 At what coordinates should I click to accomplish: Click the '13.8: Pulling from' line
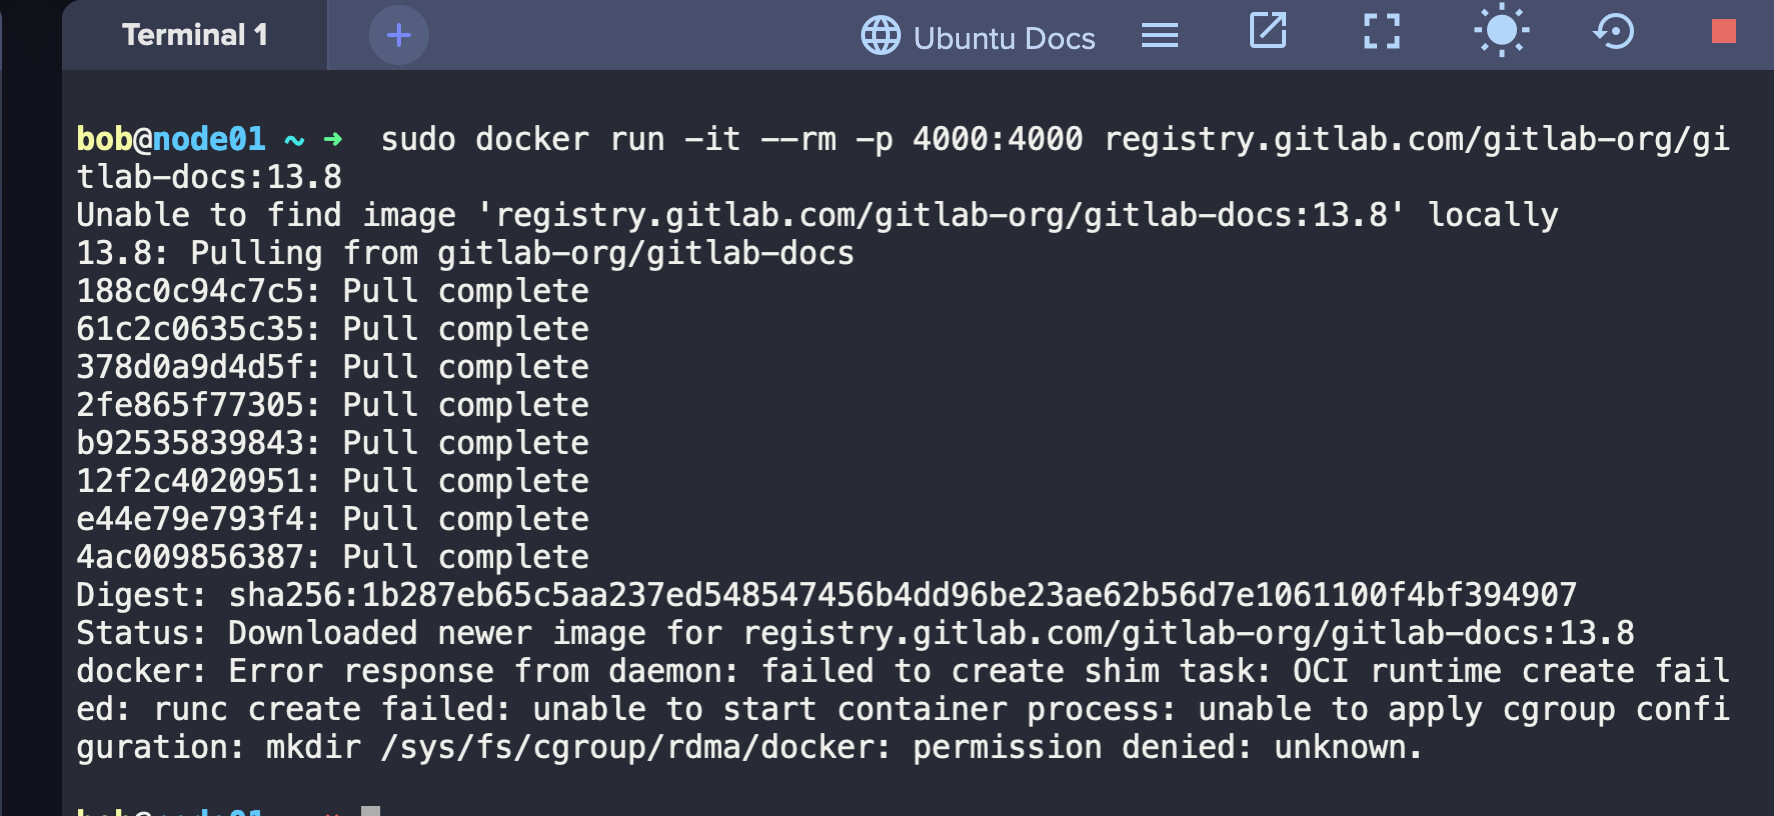pyautogui.click(x=465, y=253)
